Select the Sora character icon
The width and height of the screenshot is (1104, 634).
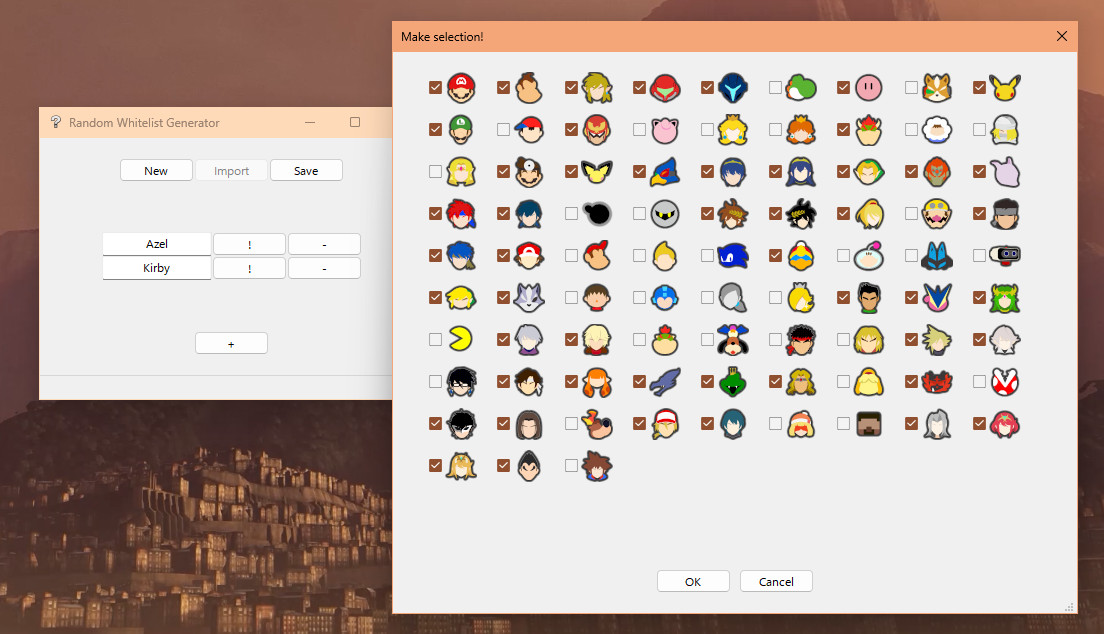[x=597, y=466]
